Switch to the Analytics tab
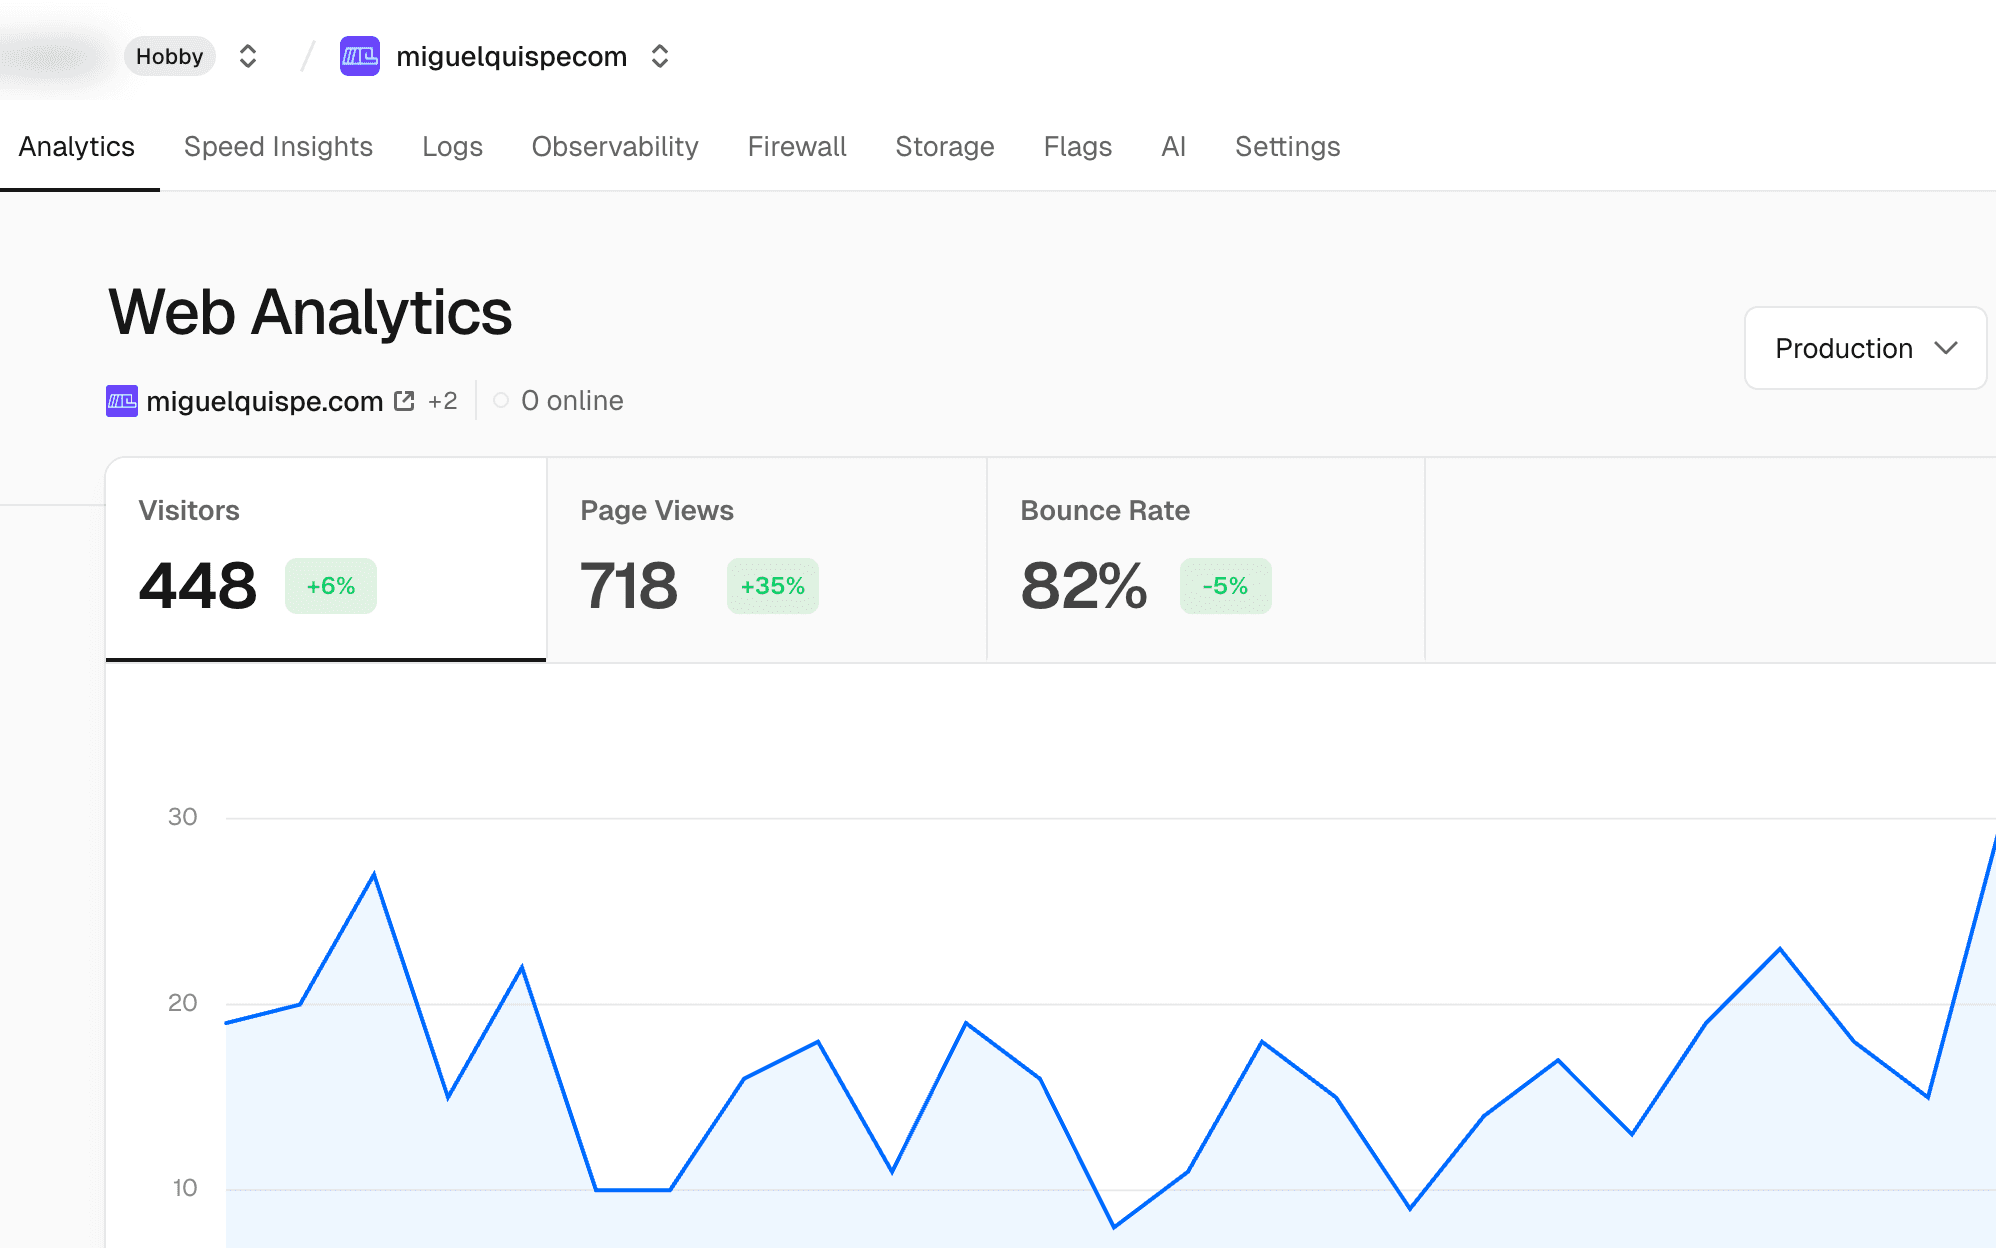Image resolution: width=1996 pixels, height=1248 pixels. pyautogui.click(x=77, y=147)
